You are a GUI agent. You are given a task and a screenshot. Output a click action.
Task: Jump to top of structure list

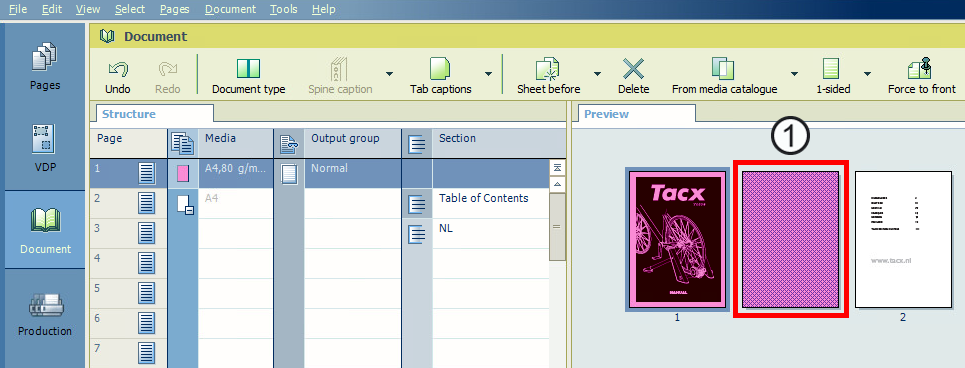click(558, 168)
